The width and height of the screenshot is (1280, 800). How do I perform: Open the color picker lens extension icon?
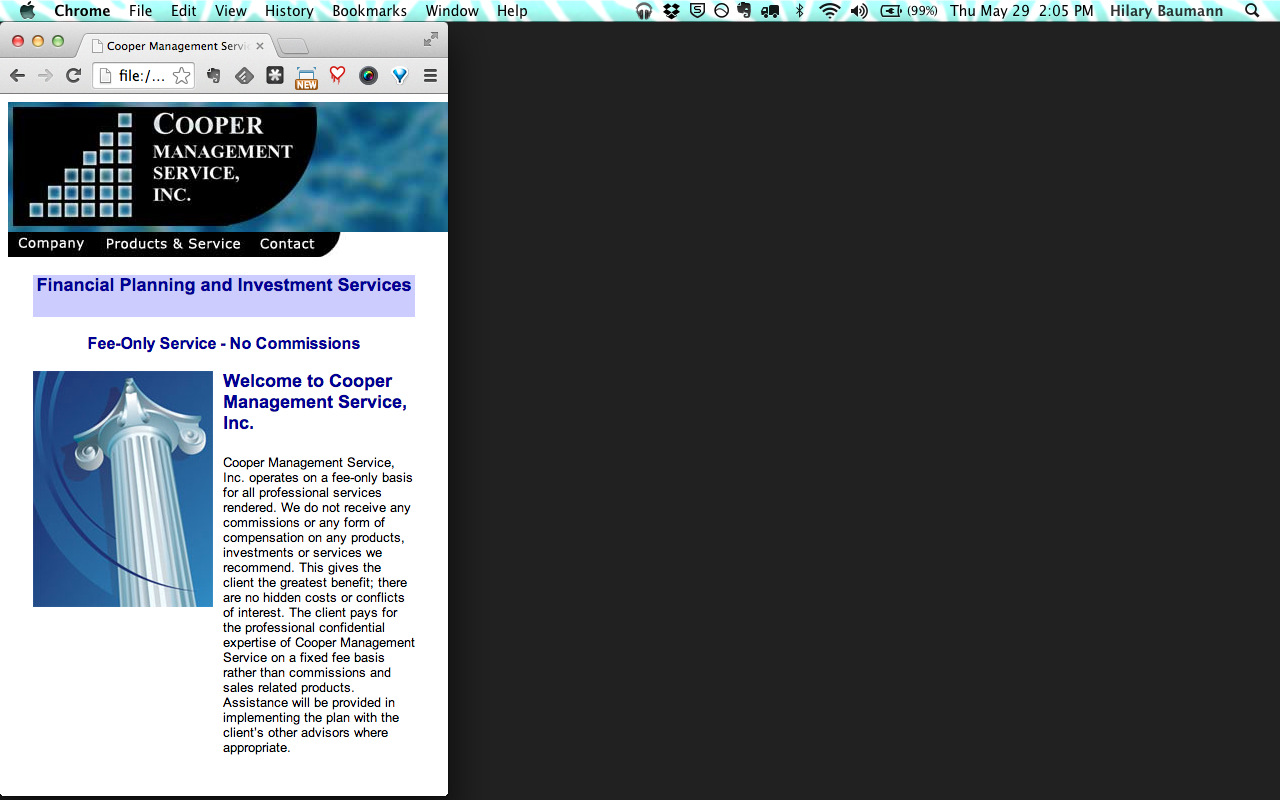pyautogui.click(x=368, y=76)
